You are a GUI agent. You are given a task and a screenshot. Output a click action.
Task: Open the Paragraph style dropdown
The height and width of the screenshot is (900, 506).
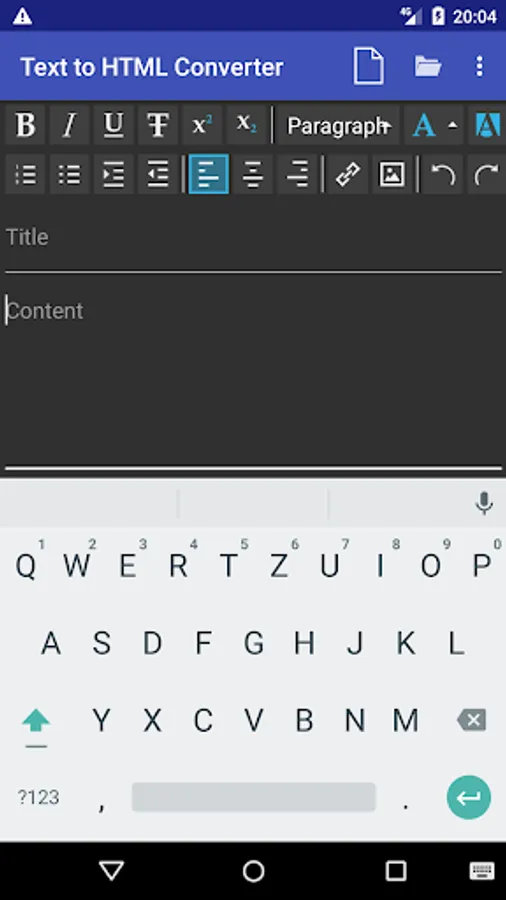339,125
